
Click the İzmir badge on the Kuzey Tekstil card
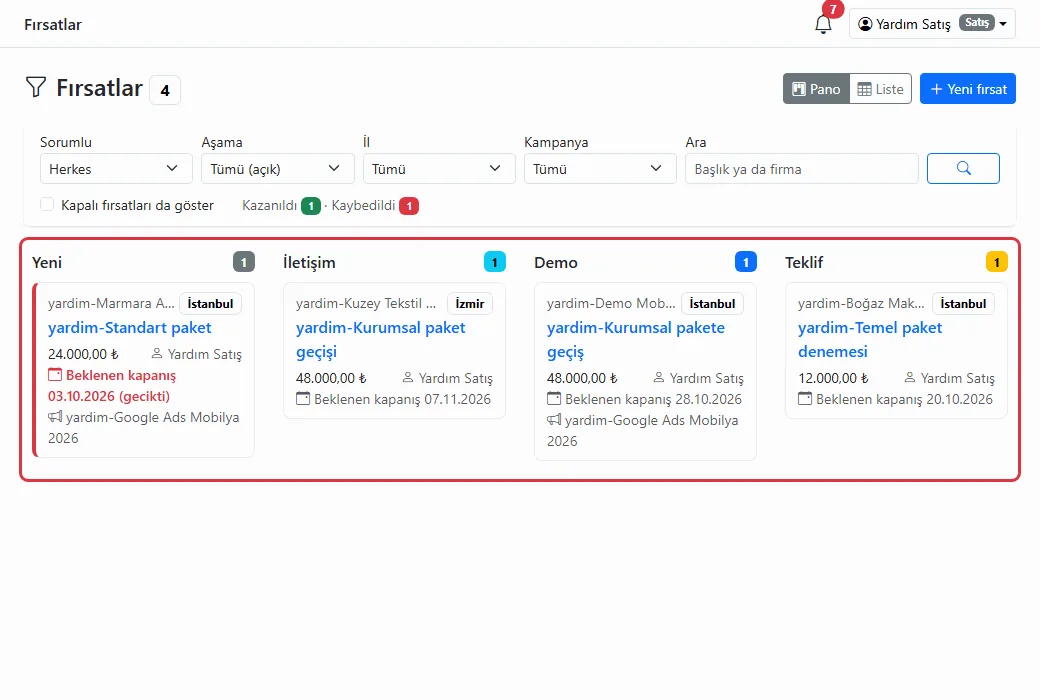click(x=470, y=303)
